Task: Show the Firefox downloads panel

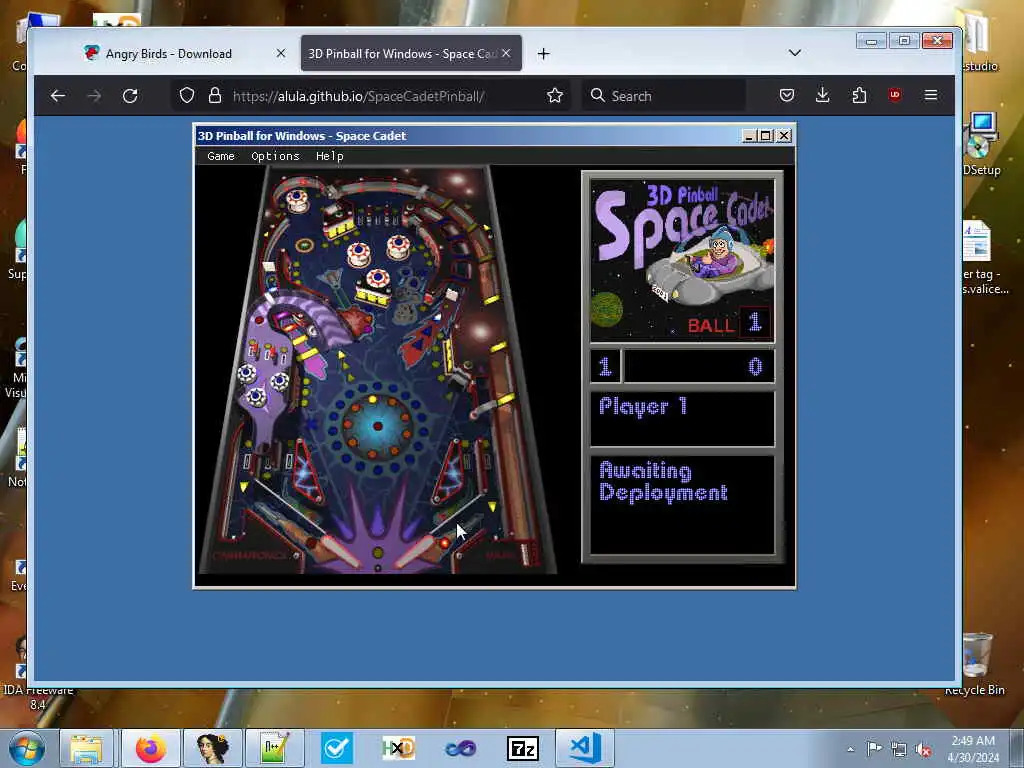Action: coord(823,96)
